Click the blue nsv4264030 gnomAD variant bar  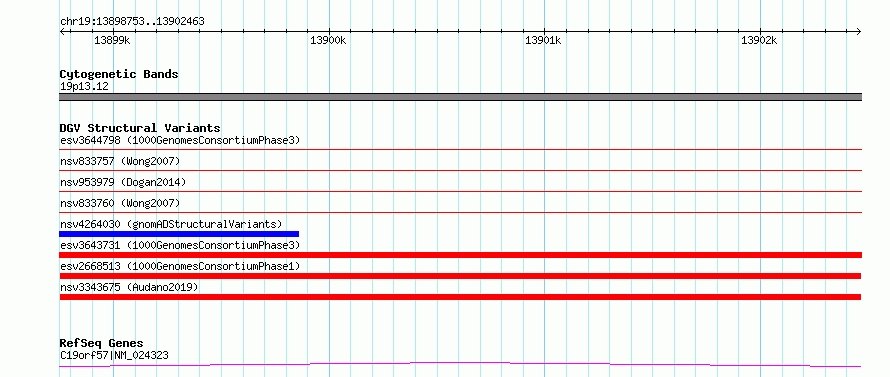point(179,234)
